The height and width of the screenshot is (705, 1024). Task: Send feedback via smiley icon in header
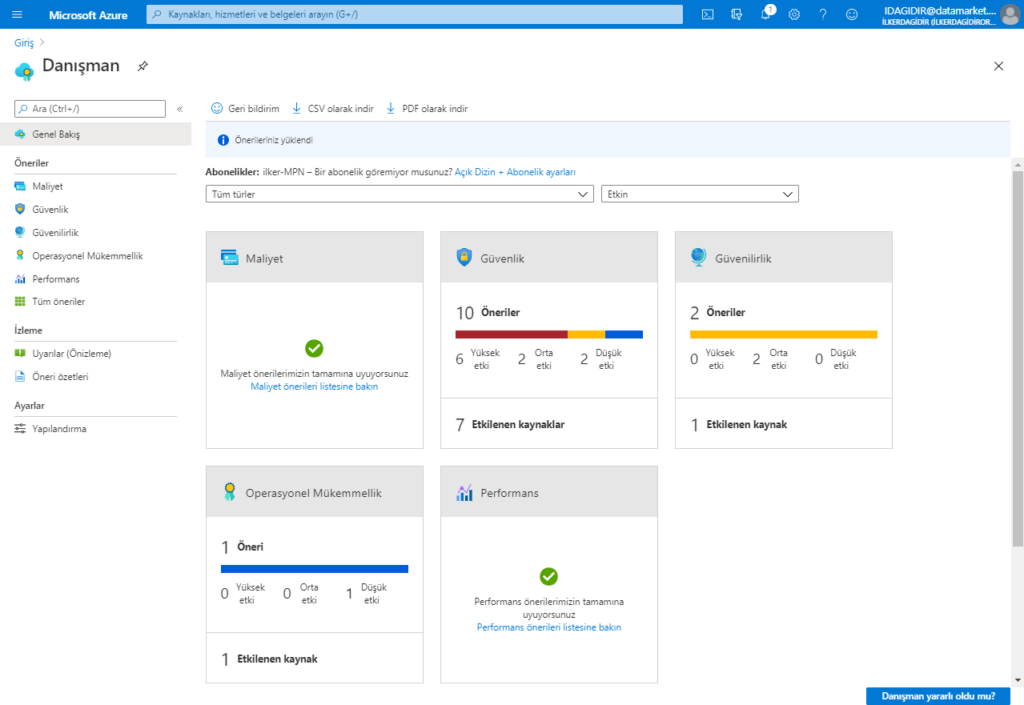coord(852,14)
